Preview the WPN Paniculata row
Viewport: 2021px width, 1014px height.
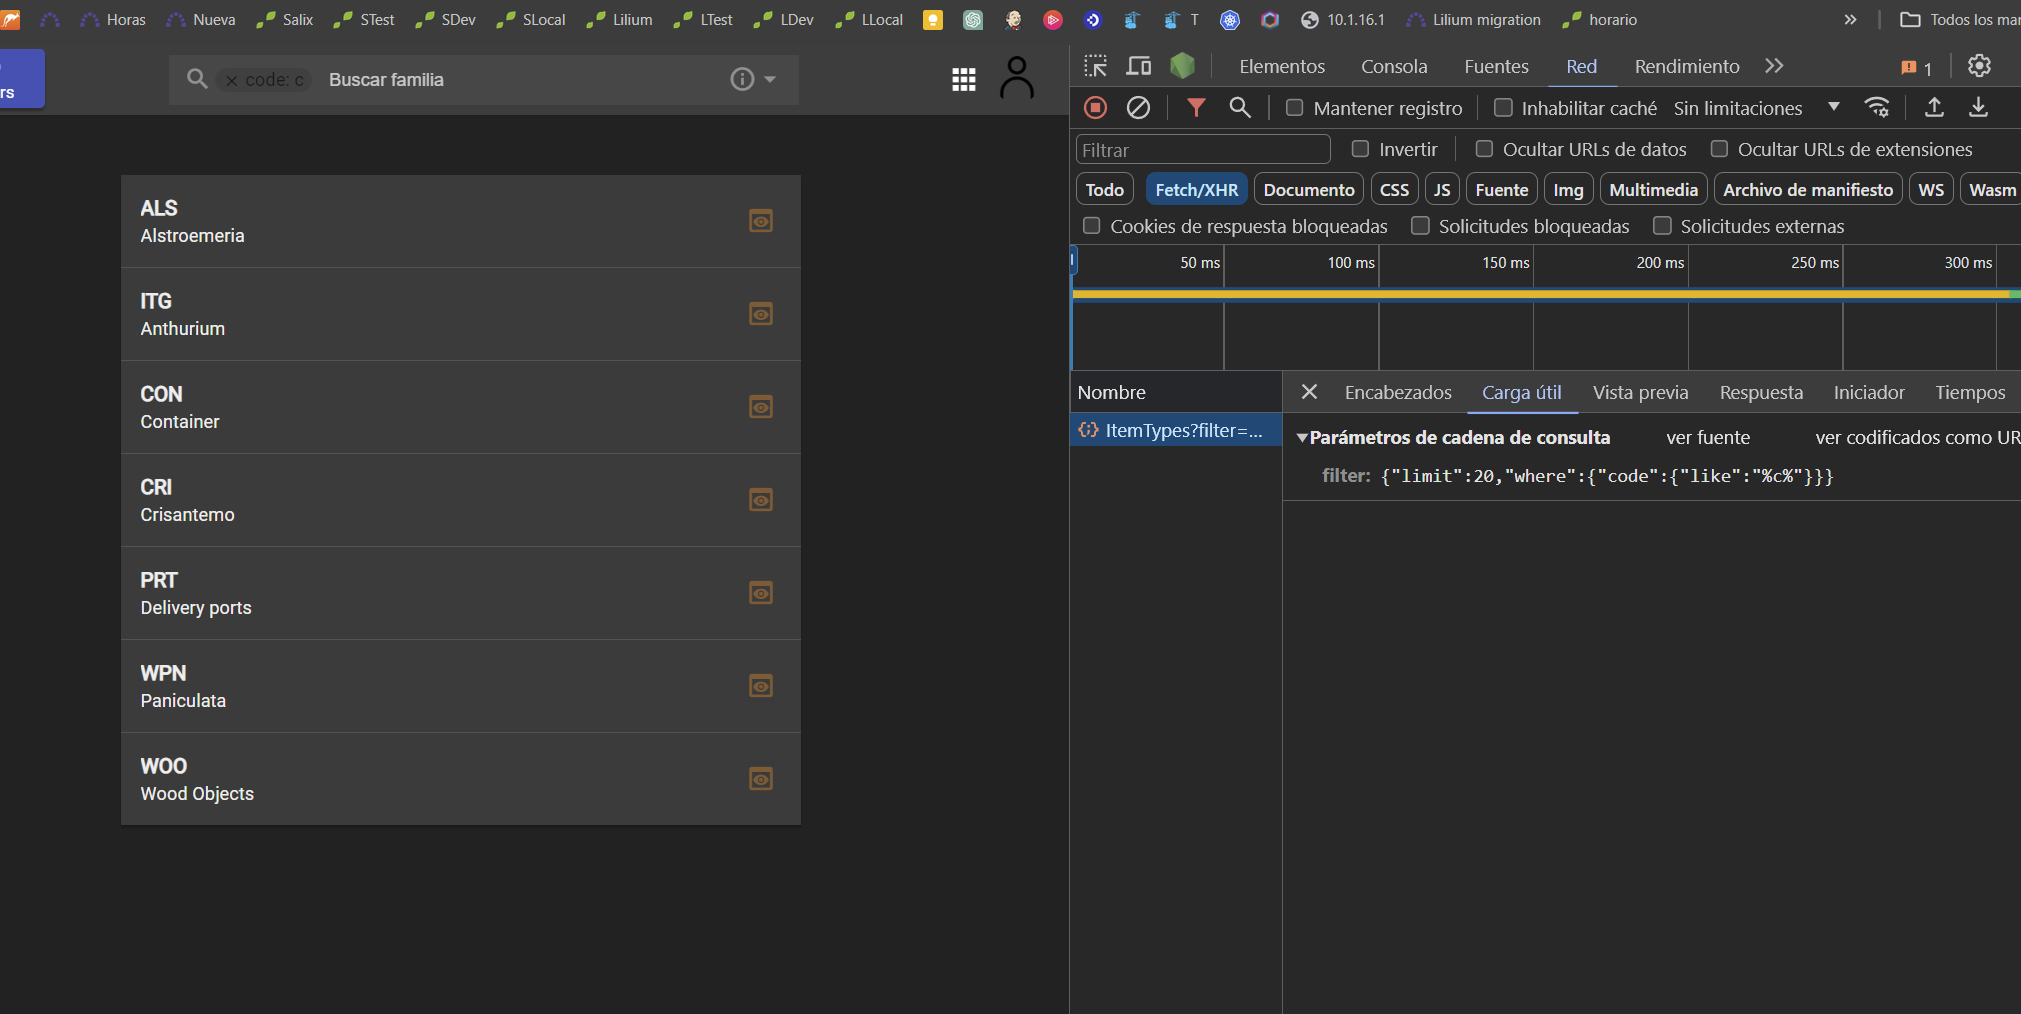click(x=761, y=686)
